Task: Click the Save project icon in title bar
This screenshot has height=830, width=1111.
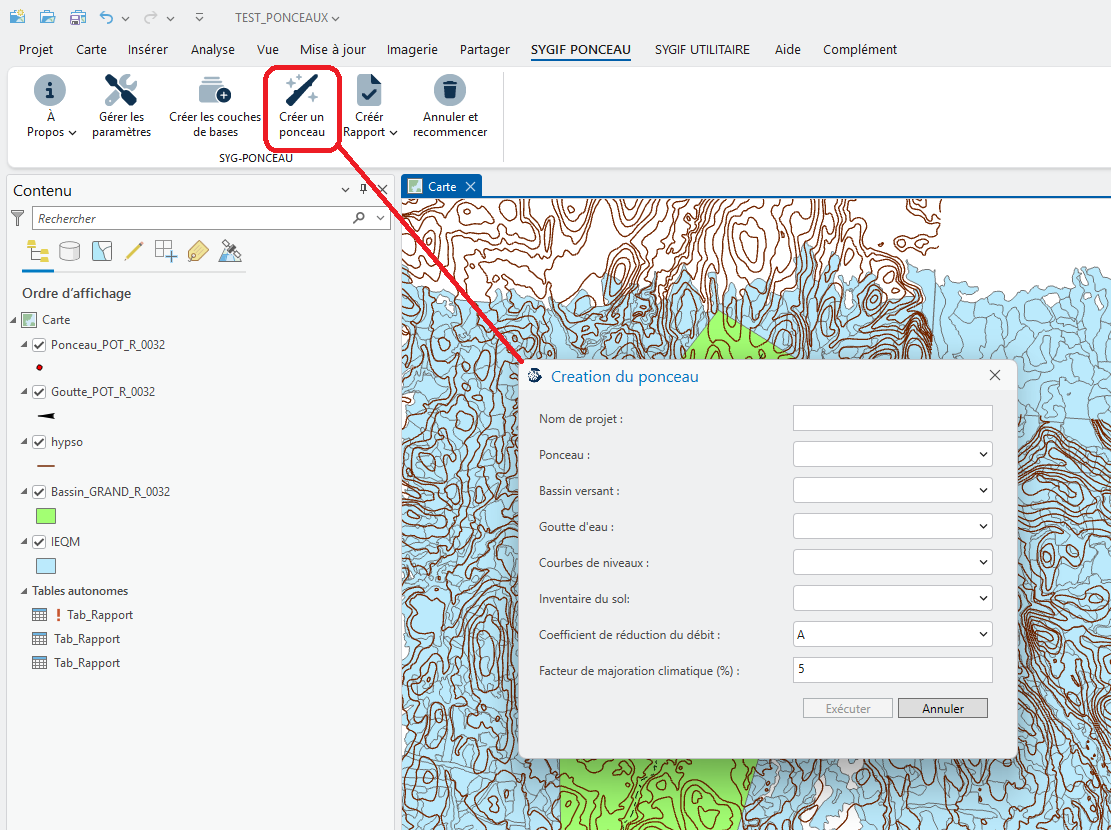Action: tap(77, 18)
